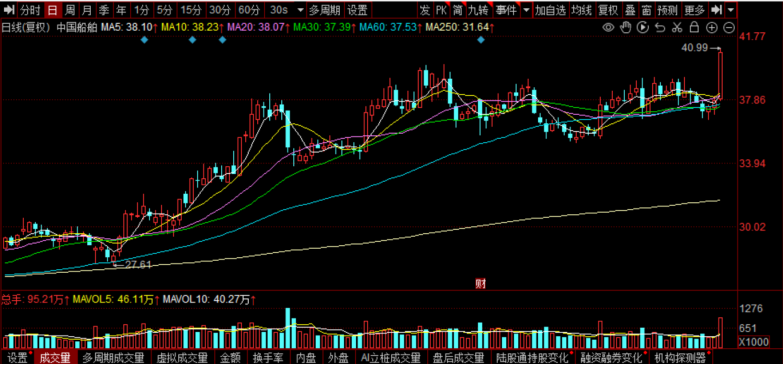Open the dropdown arrow next to 30s

300,9
